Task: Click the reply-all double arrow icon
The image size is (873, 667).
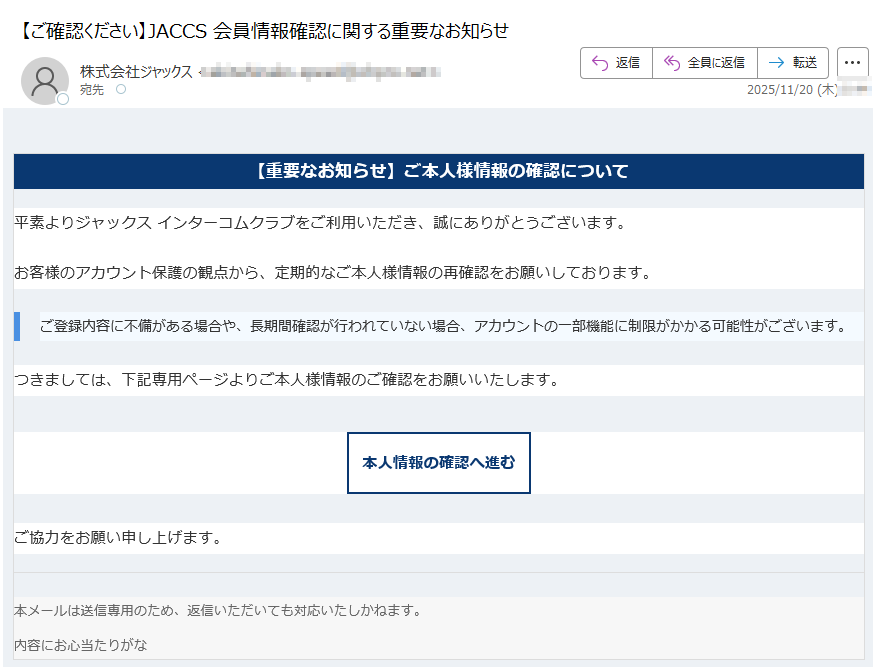Action: coord(672,63)
